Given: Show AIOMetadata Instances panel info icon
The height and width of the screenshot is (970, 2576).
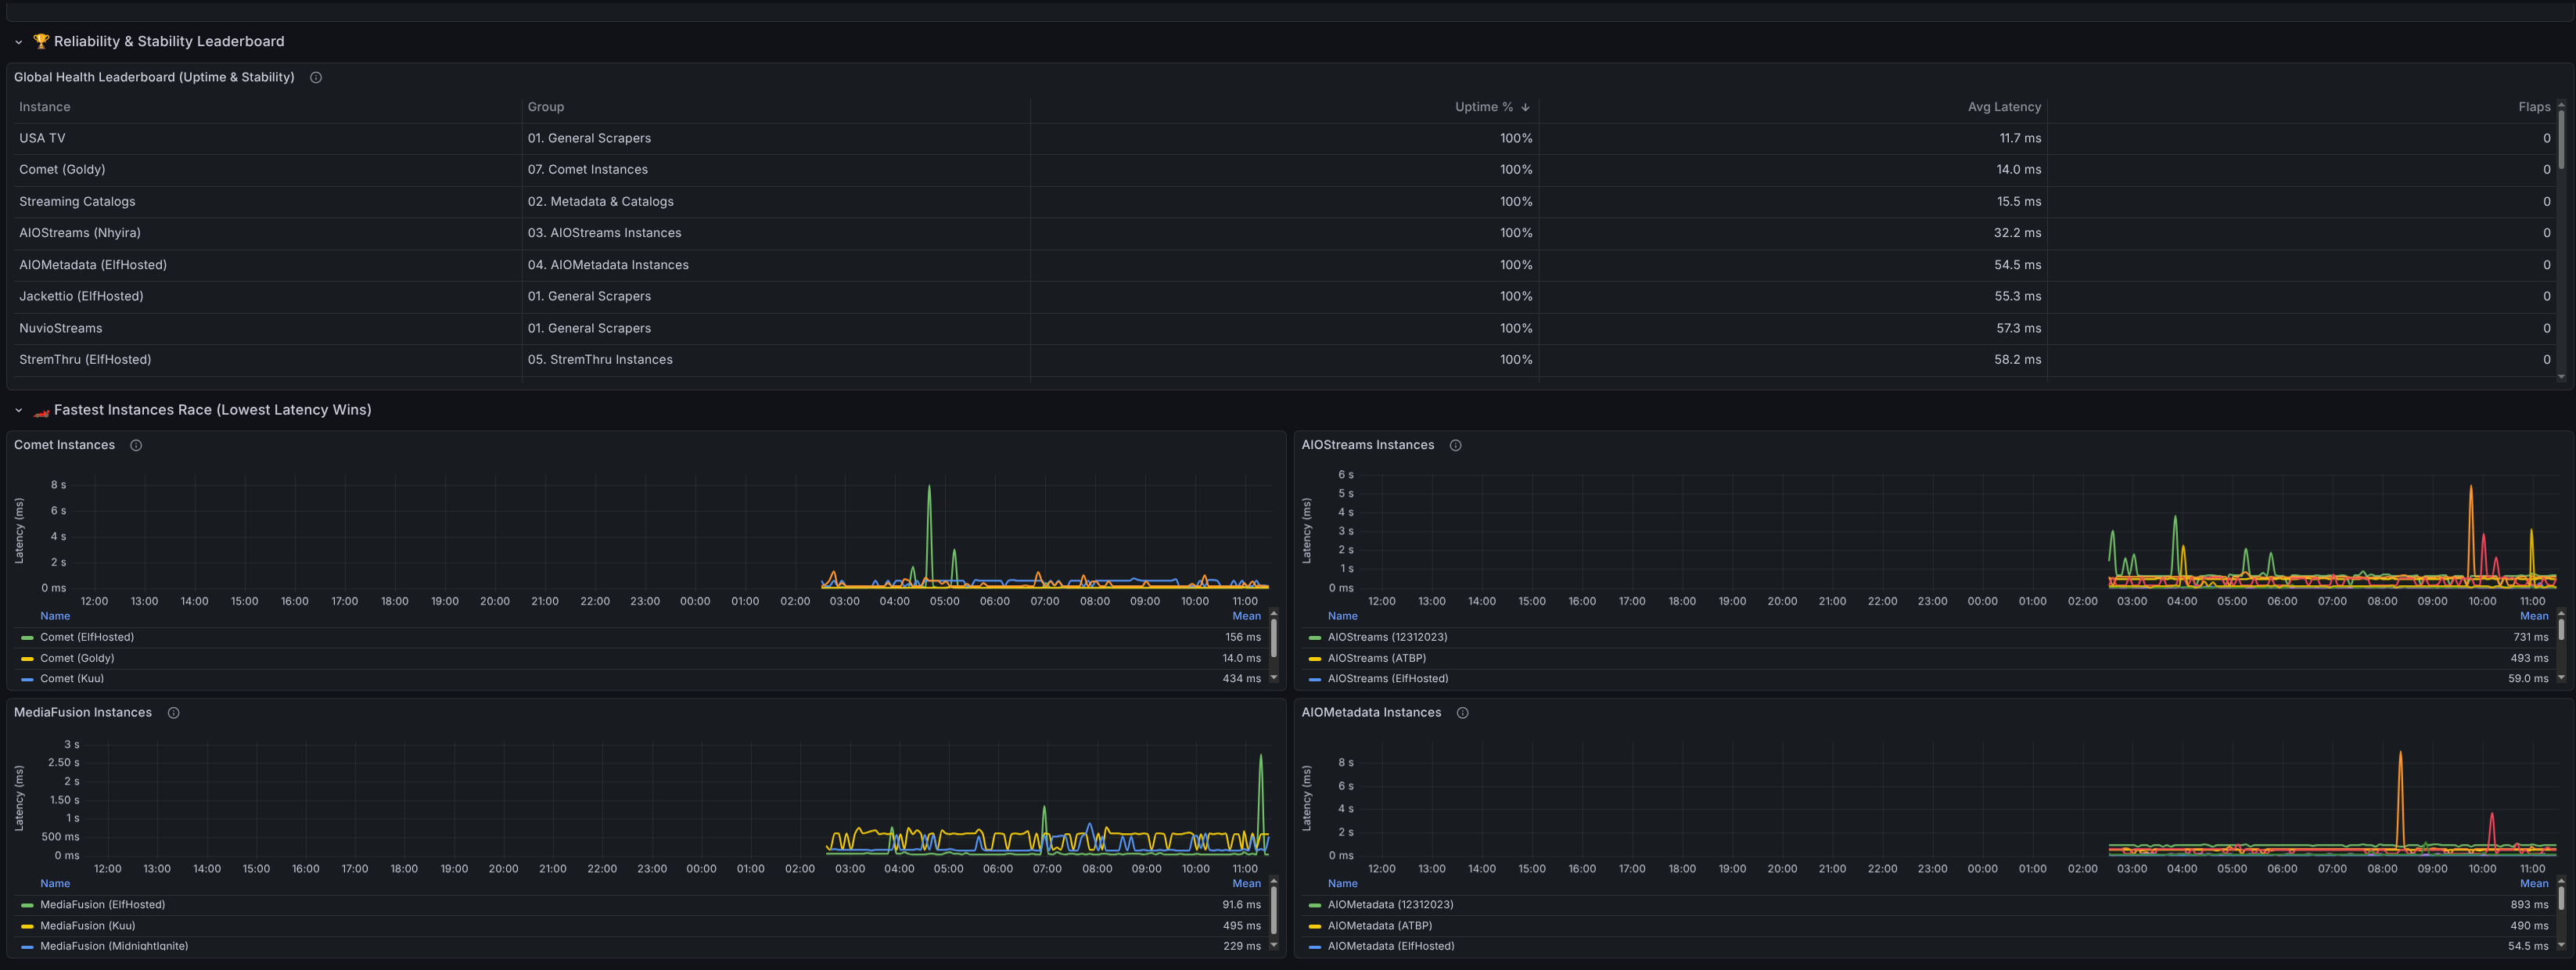Looking at the screenshot, I should click(x=1463, y=713).
